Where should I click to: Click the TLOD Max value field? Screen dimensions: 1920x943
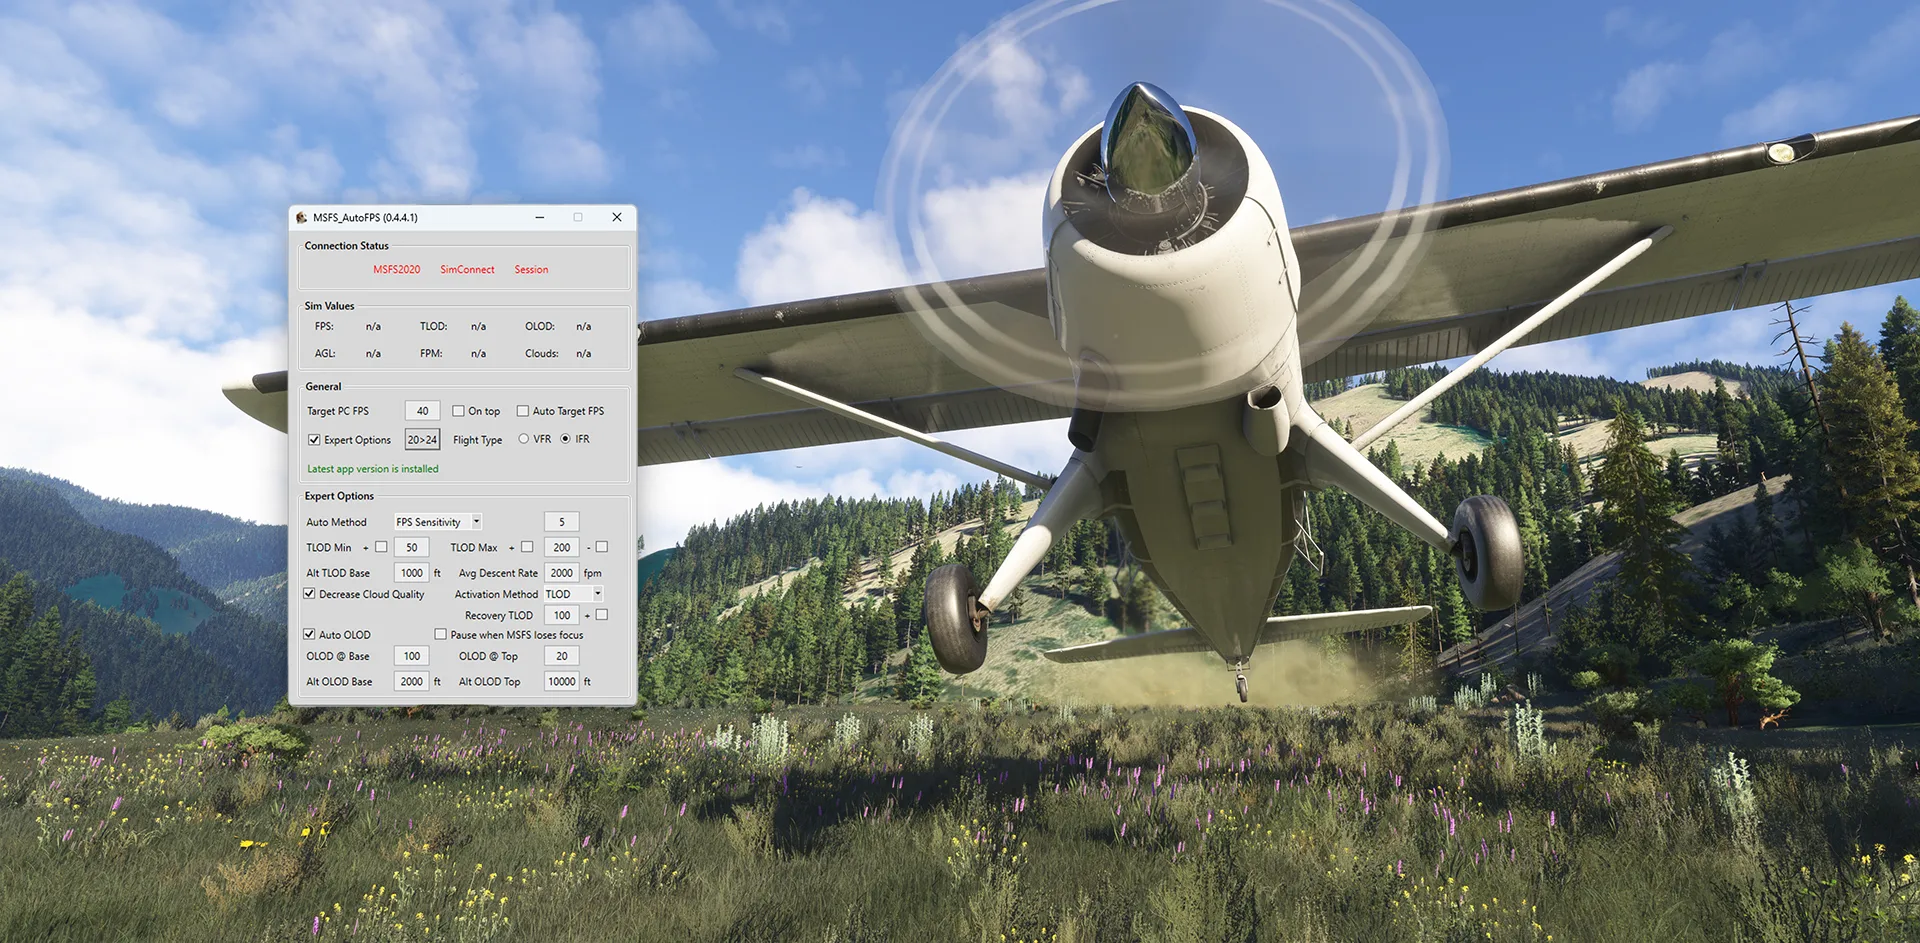coord(562,547)
